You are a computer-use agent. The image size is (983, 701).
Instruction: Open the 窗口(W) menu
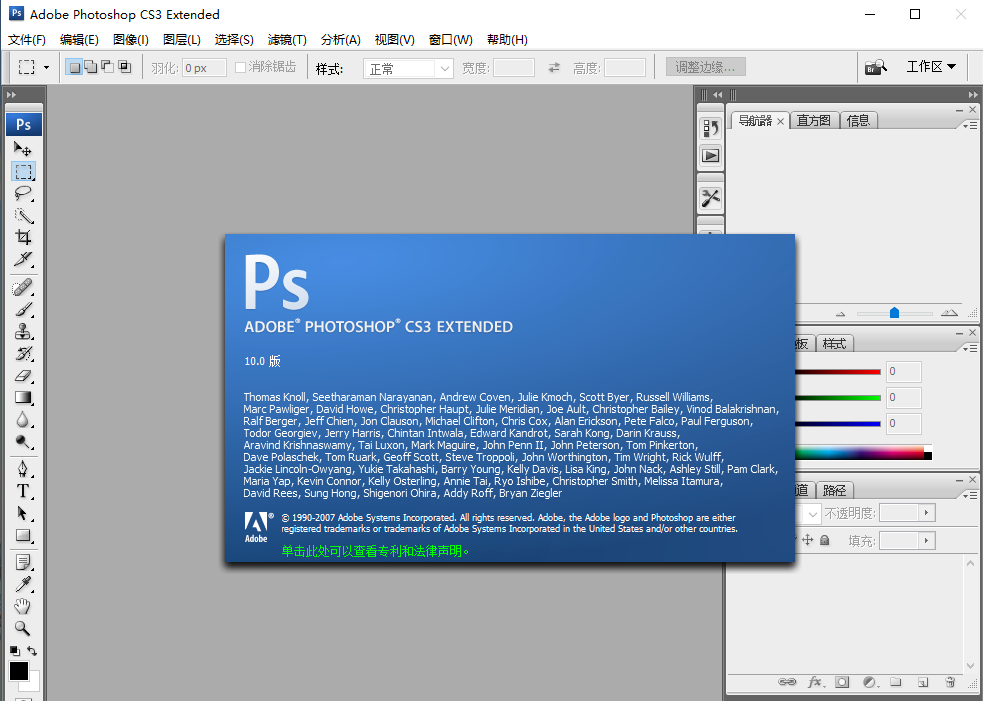point(451,40)
